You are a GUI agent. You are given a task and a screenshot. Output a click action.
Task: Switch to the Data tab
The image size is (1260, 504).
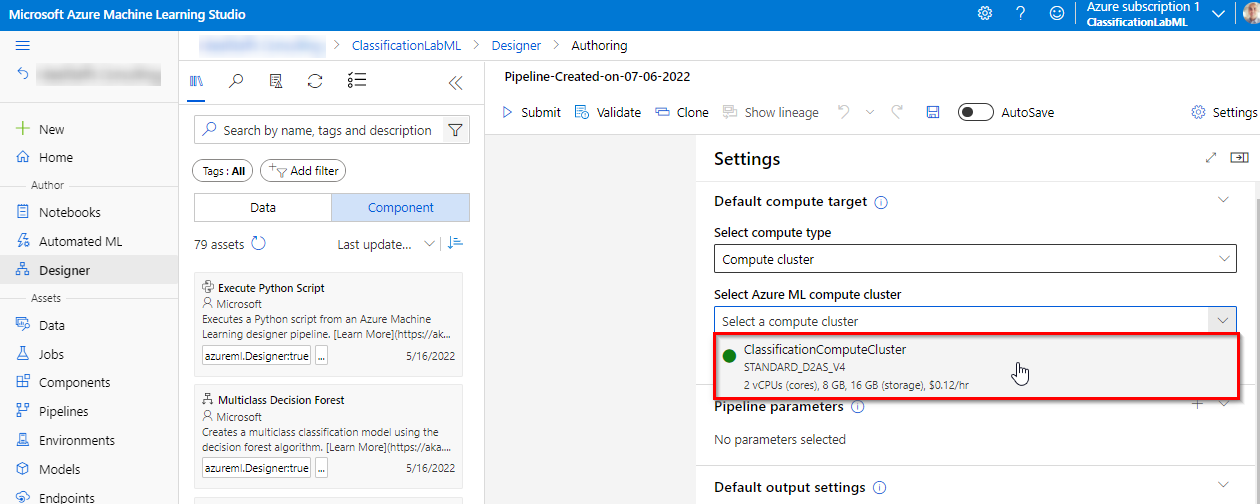pos(262,208)
